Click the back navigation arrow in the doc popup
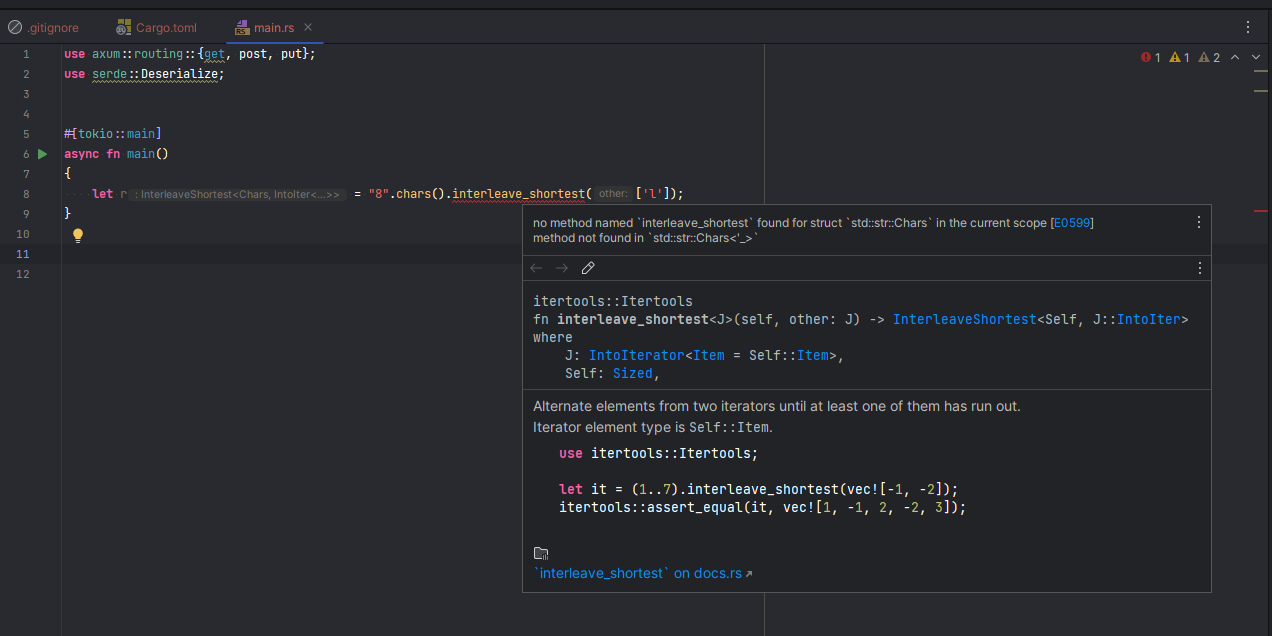This screenshot has width=1272, height=636. pyautogui.click(x=536, y=267)
